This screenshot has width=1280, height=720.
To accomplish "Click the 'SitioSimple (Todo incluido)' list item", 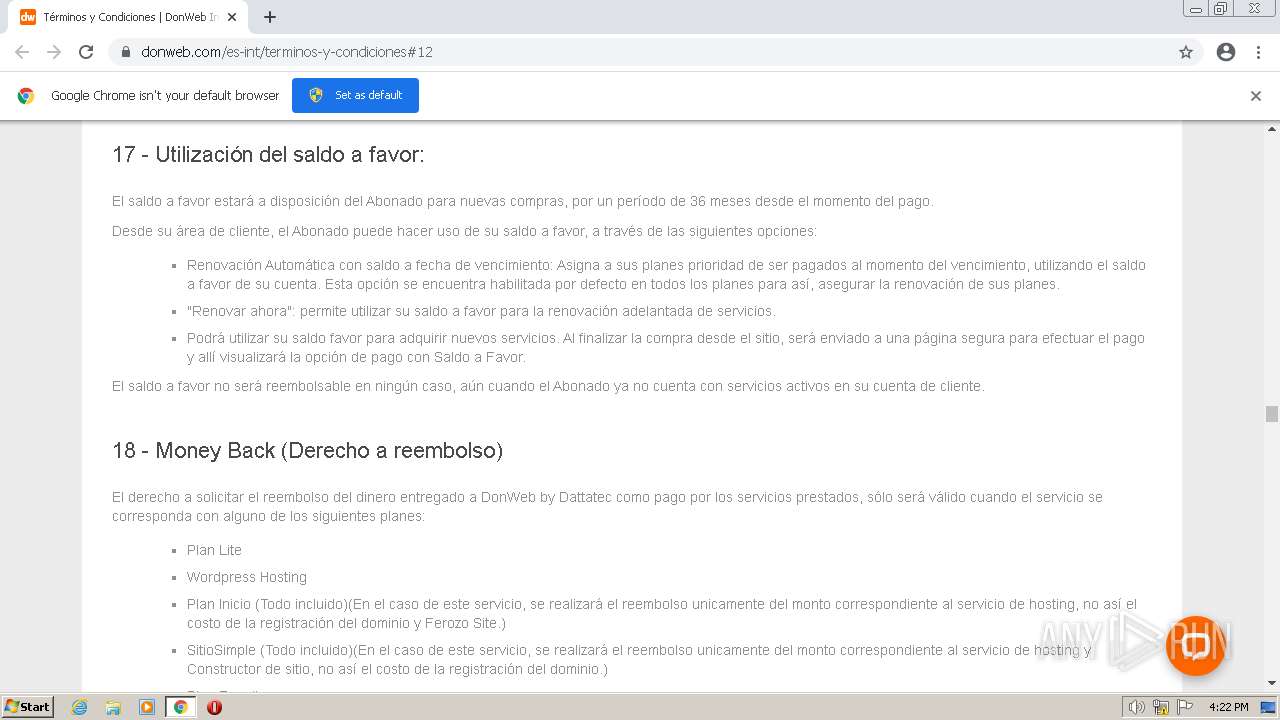I will tap(640, 660).
